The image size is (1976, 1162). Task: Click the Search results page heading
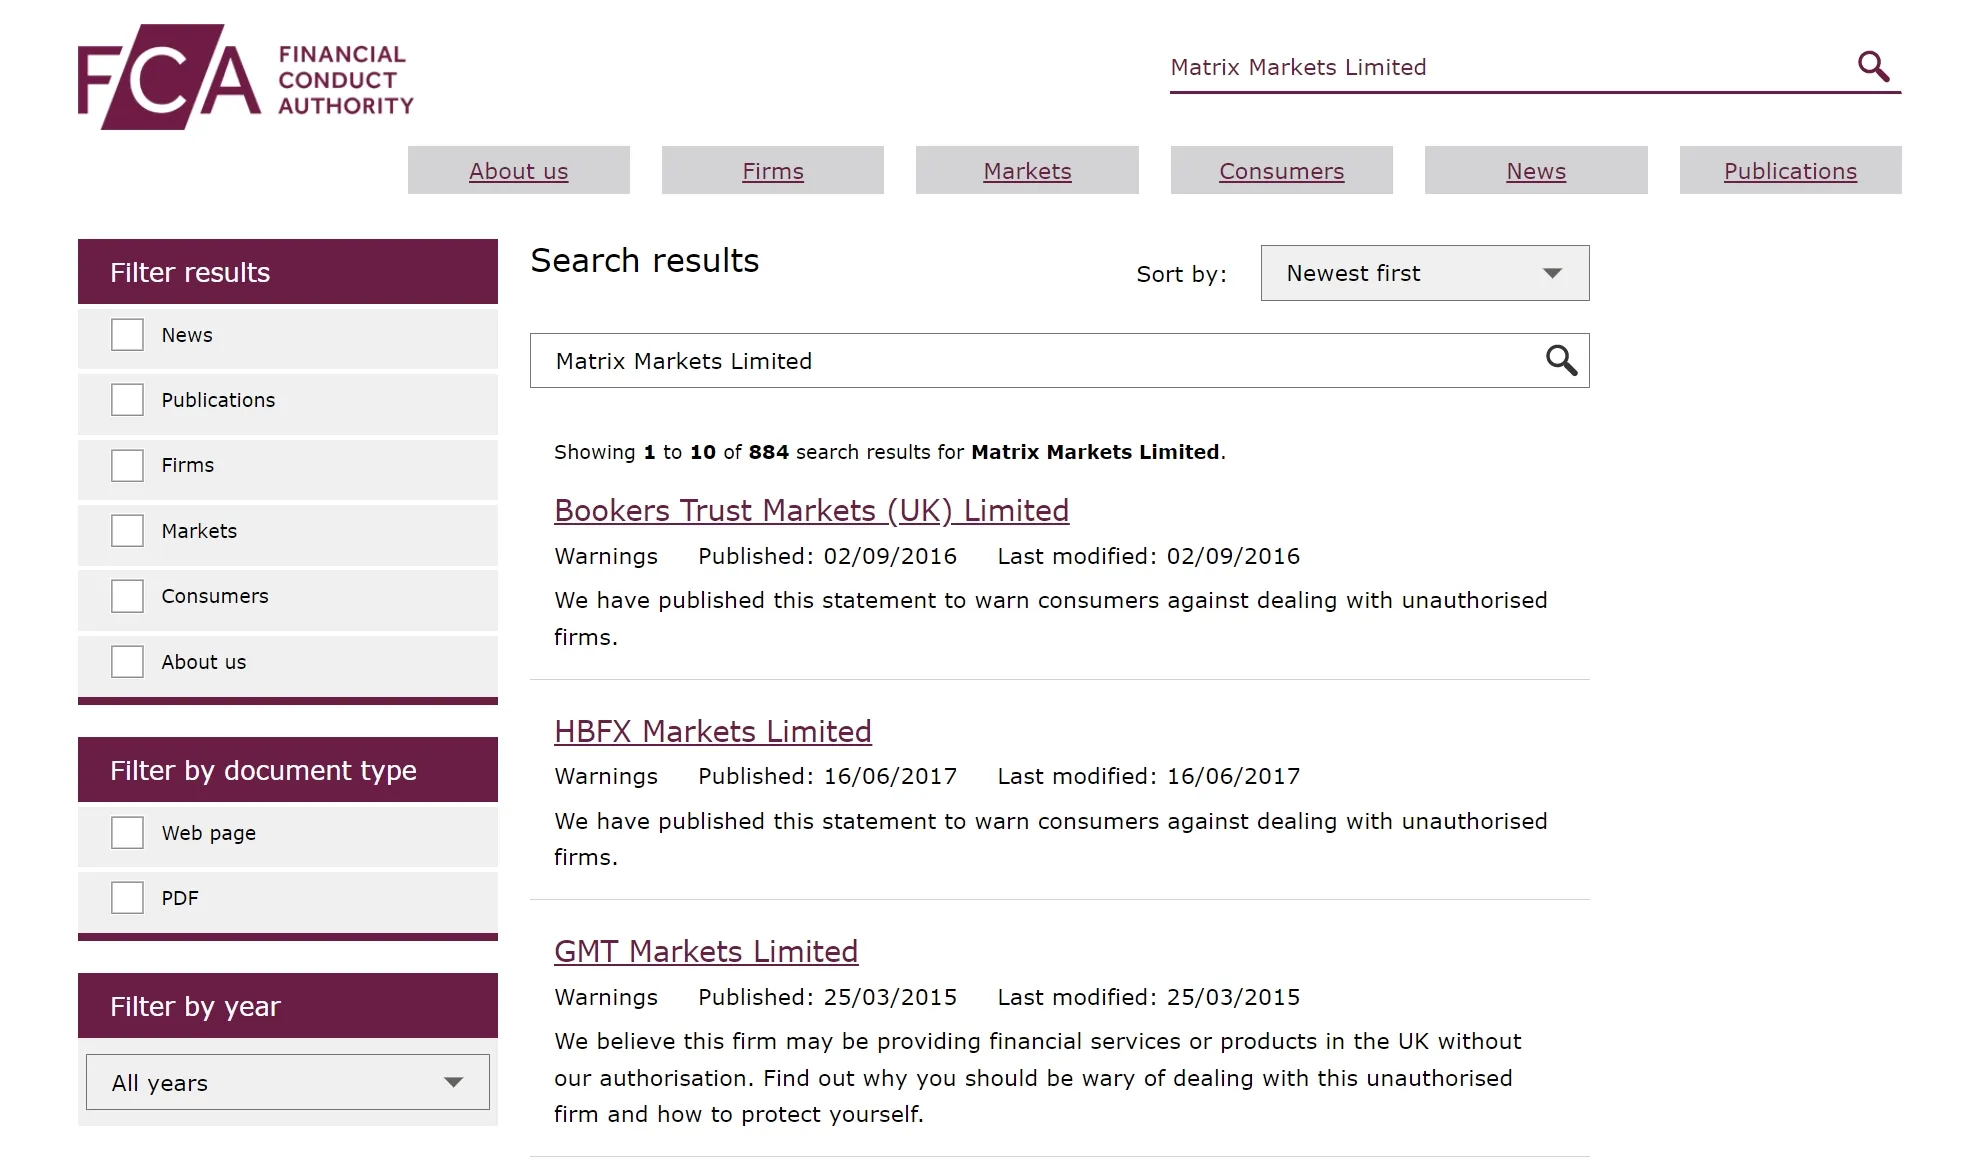[645, 261]
